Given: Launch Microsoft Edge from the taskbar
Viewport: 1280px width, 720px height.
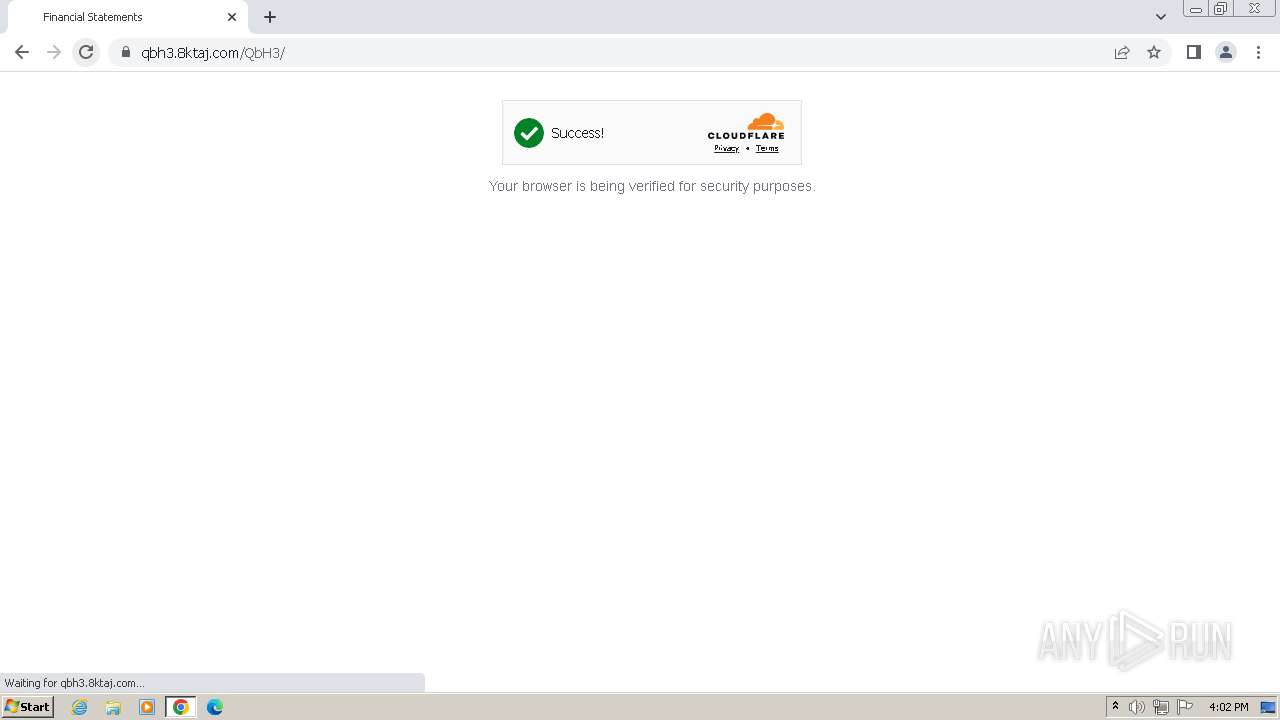Looking at the screenshot, I should tap(215, 707).
